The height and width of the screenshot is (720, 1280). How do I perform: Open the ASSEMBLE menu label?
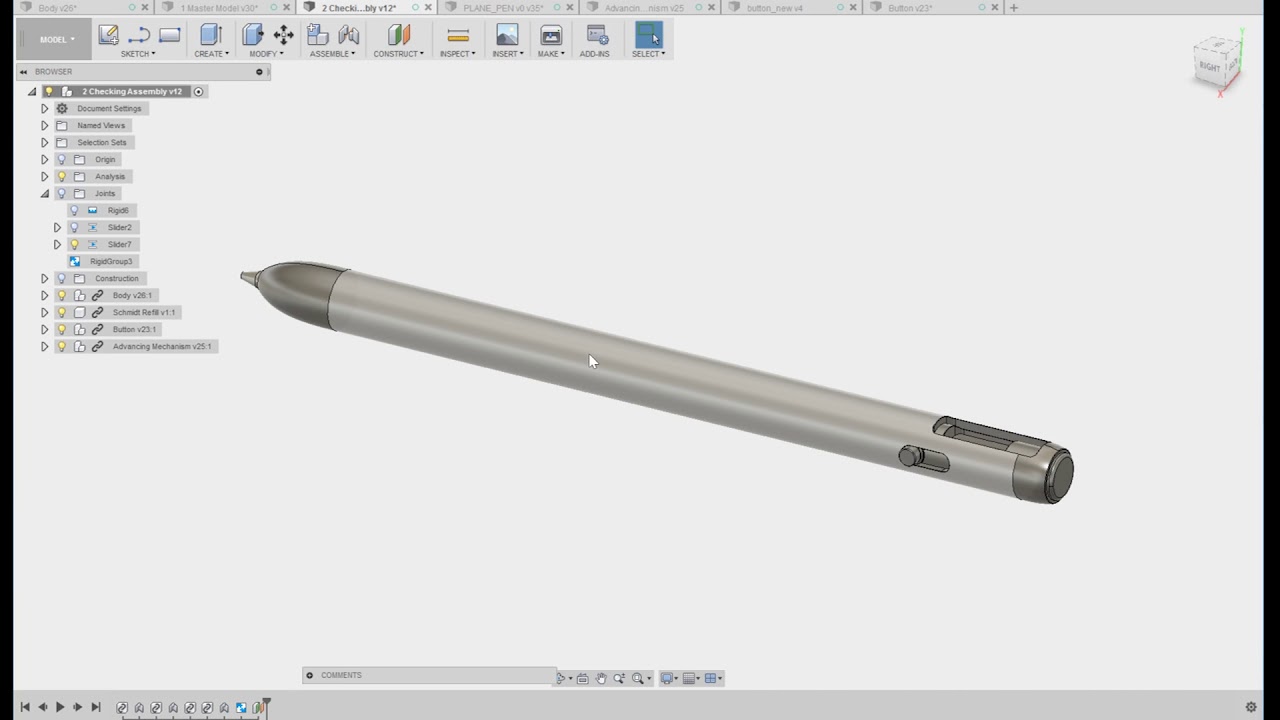click(332, 54)
